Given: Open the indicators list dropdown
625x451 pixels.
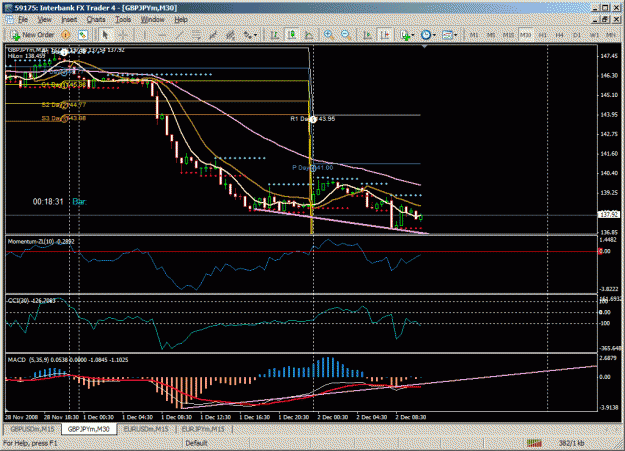Looking at the screenshot, I should click(x=407, y=35).
